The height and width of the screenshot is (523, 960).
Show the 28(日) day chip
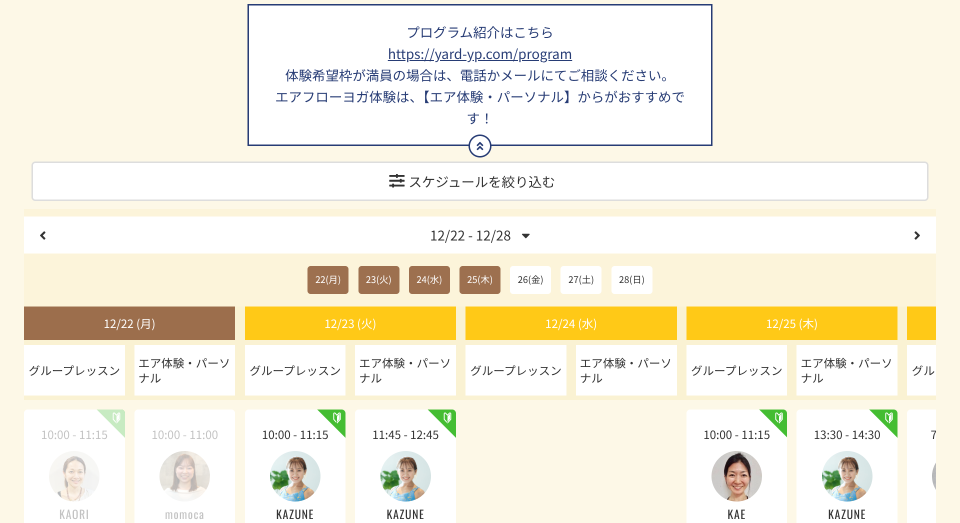[x=631, y=280]
